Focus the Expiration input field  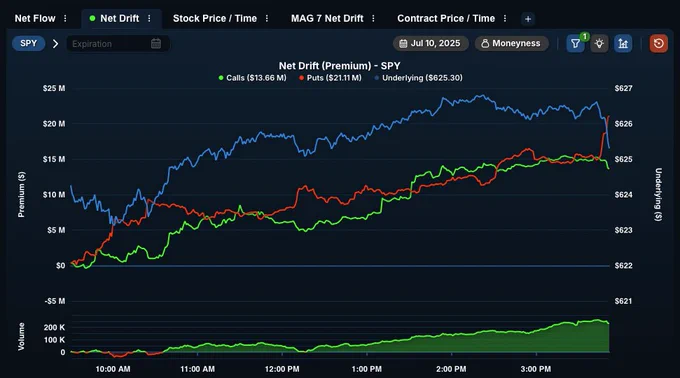[x=118, y=44]
